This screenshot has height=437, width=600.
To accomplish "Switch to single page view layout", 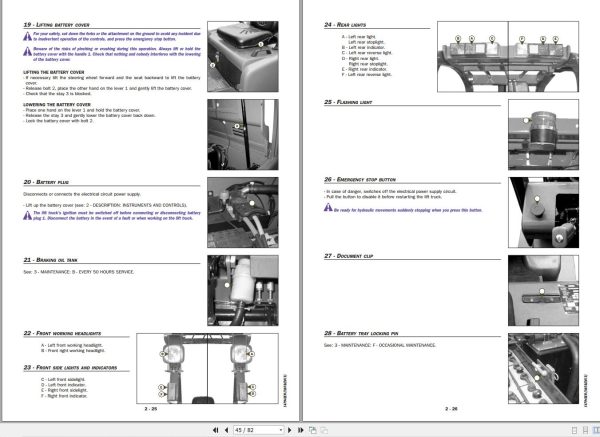I will point(574,430).
